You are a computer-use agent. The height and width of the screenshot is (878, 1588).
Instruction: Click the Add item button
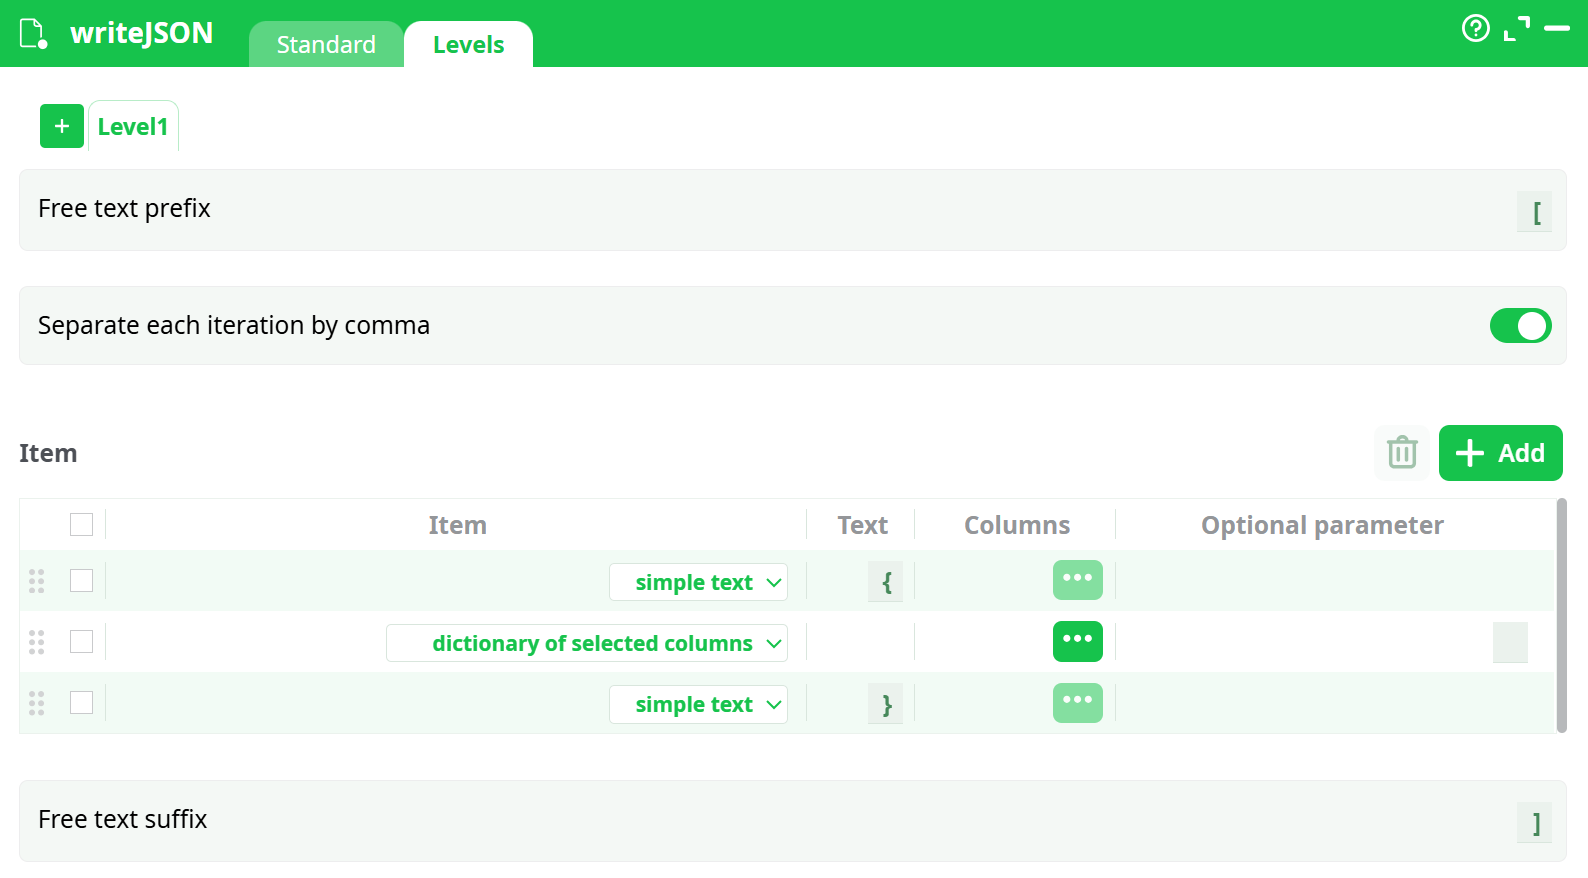tap(1500, 453)
